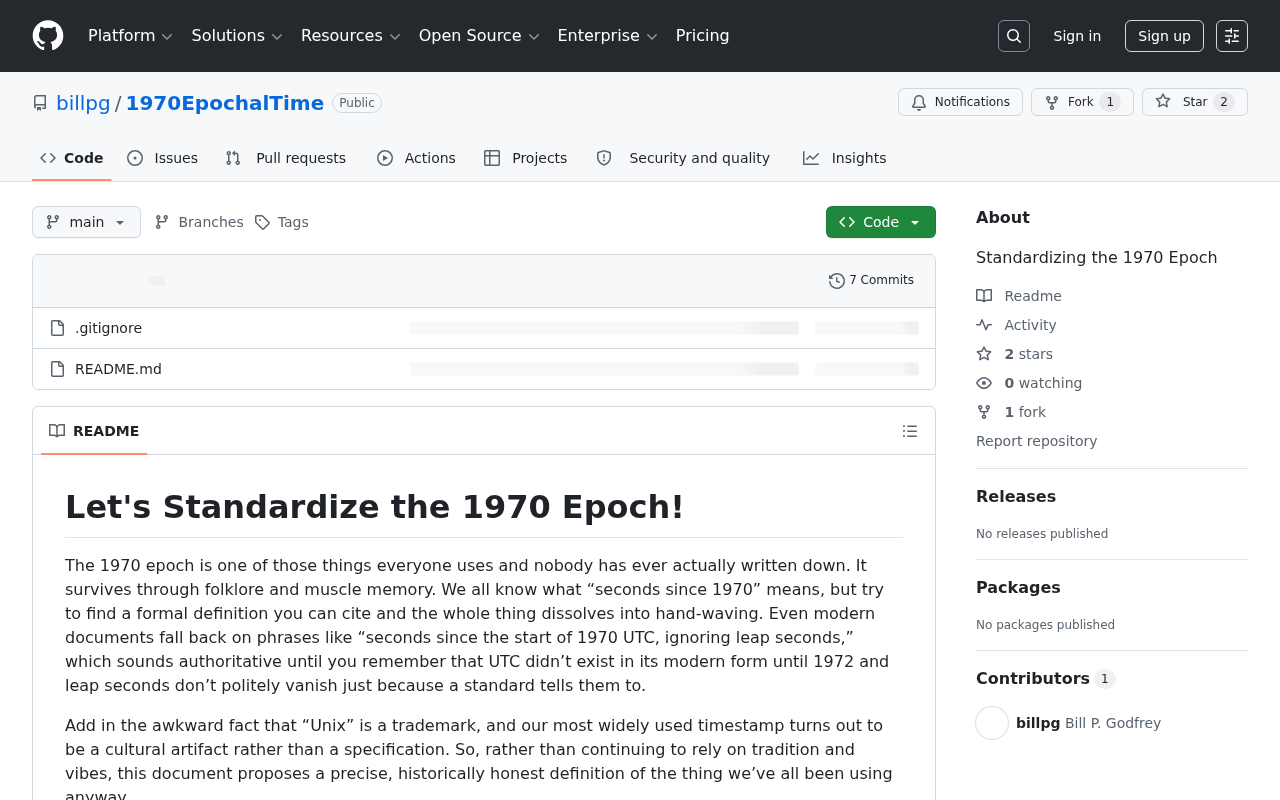
Task: Click the star icon beside 2 stars
Action: (984, 354)
